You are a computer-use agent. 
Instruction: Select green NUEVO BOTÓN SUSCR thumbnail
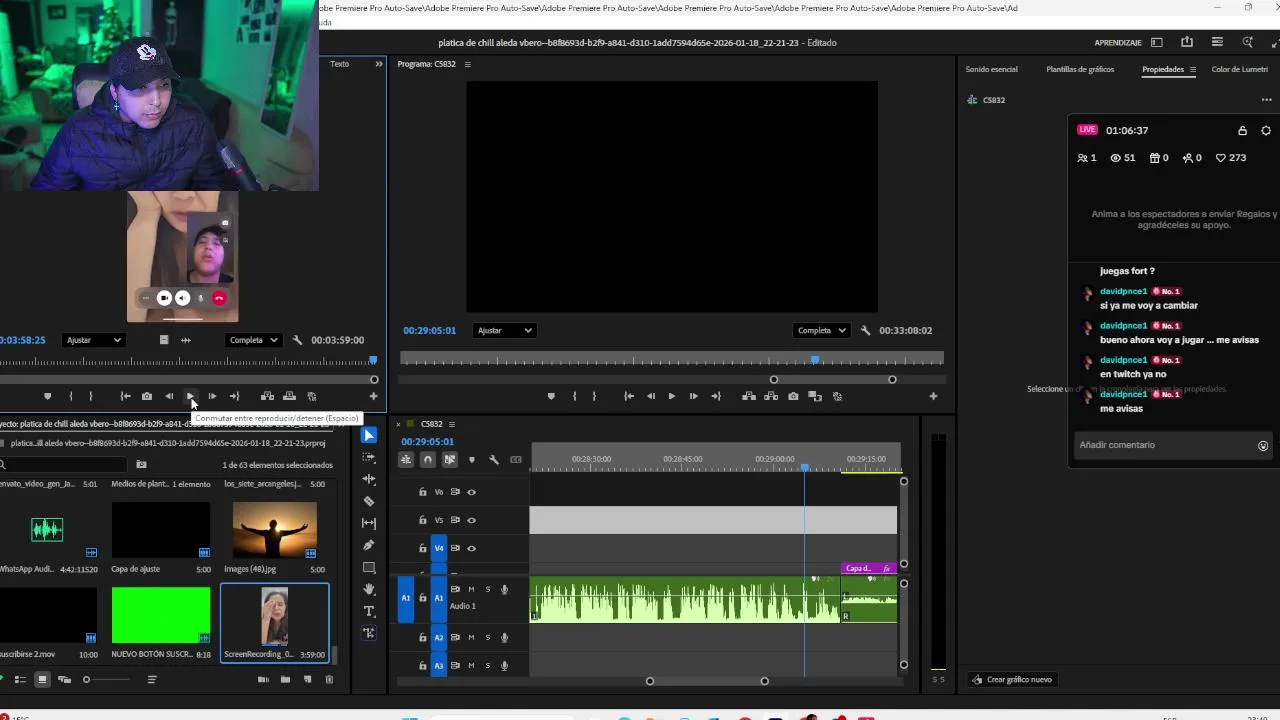[x=161, y=614]
